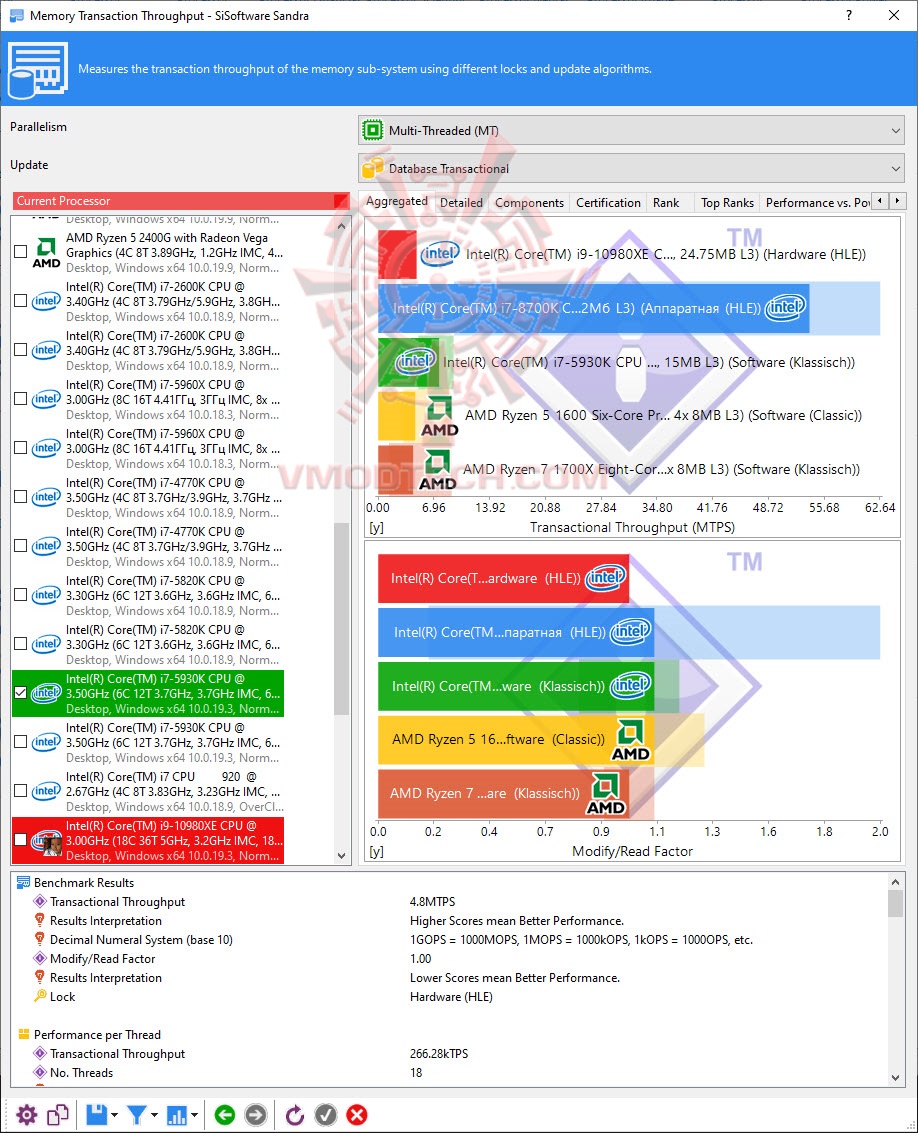Go back with the green arrow button

tap(225, 1115)
